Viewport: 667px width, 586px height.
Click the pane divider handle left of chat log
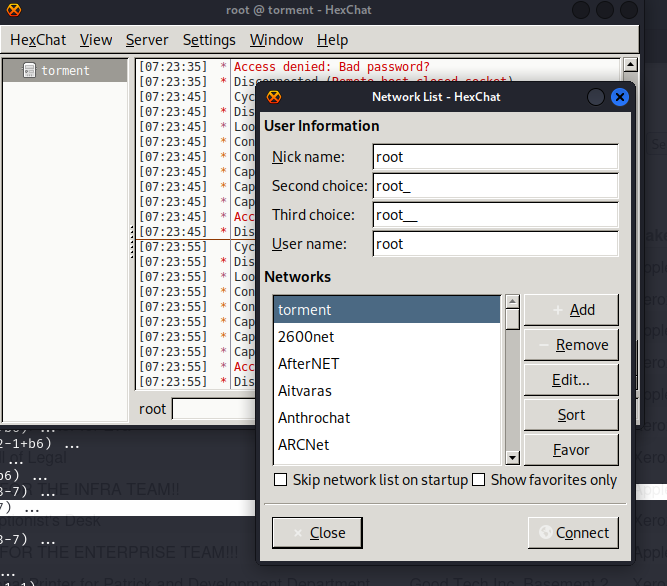132,242
